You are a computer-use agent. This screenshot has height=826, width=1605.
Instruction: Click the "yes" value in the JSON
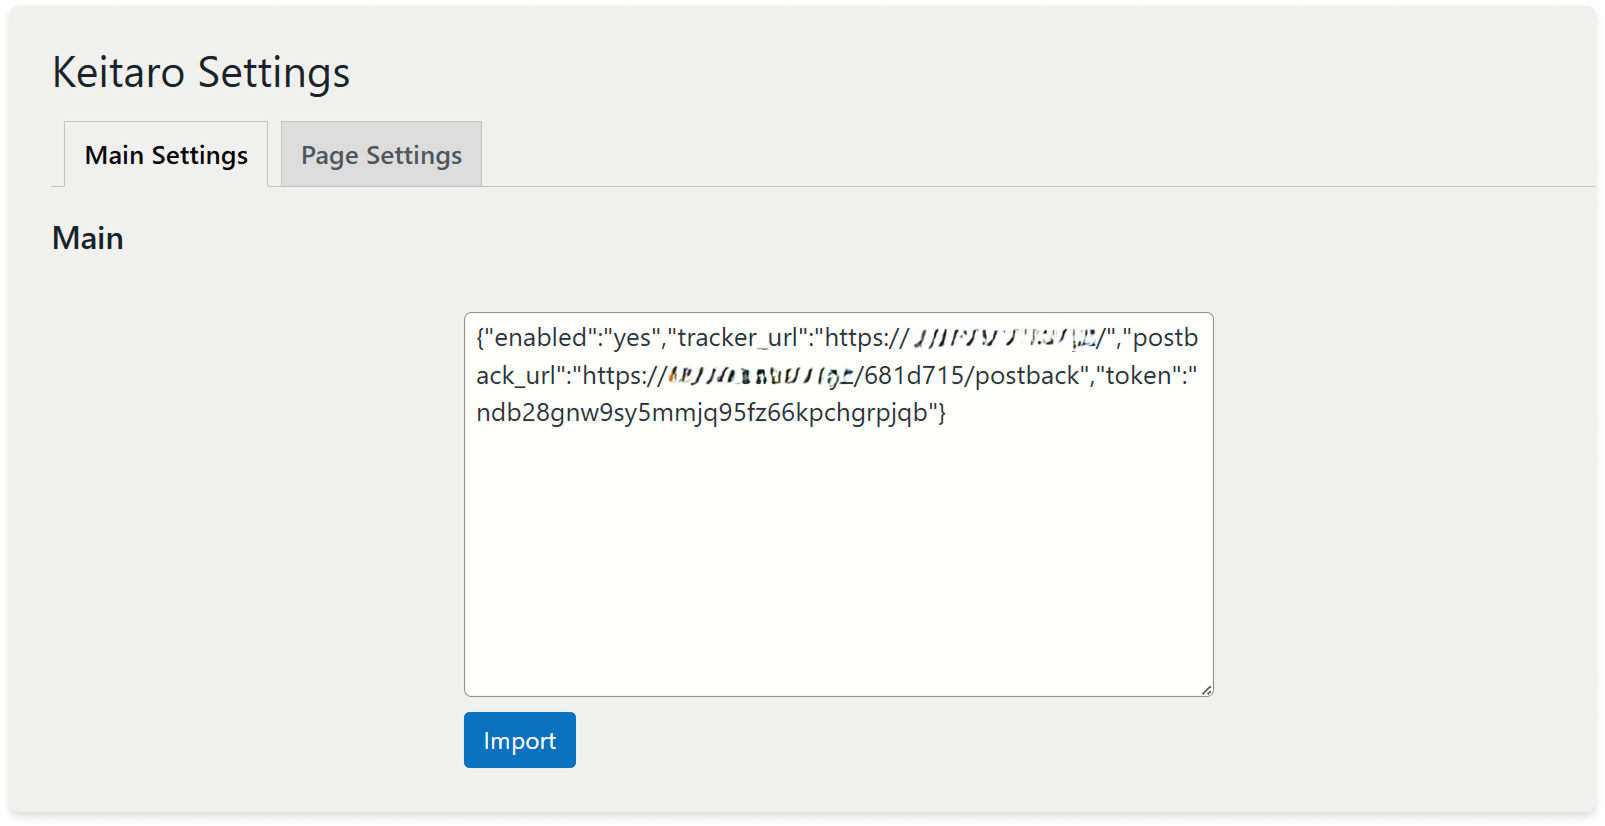(x=632, y=338)
